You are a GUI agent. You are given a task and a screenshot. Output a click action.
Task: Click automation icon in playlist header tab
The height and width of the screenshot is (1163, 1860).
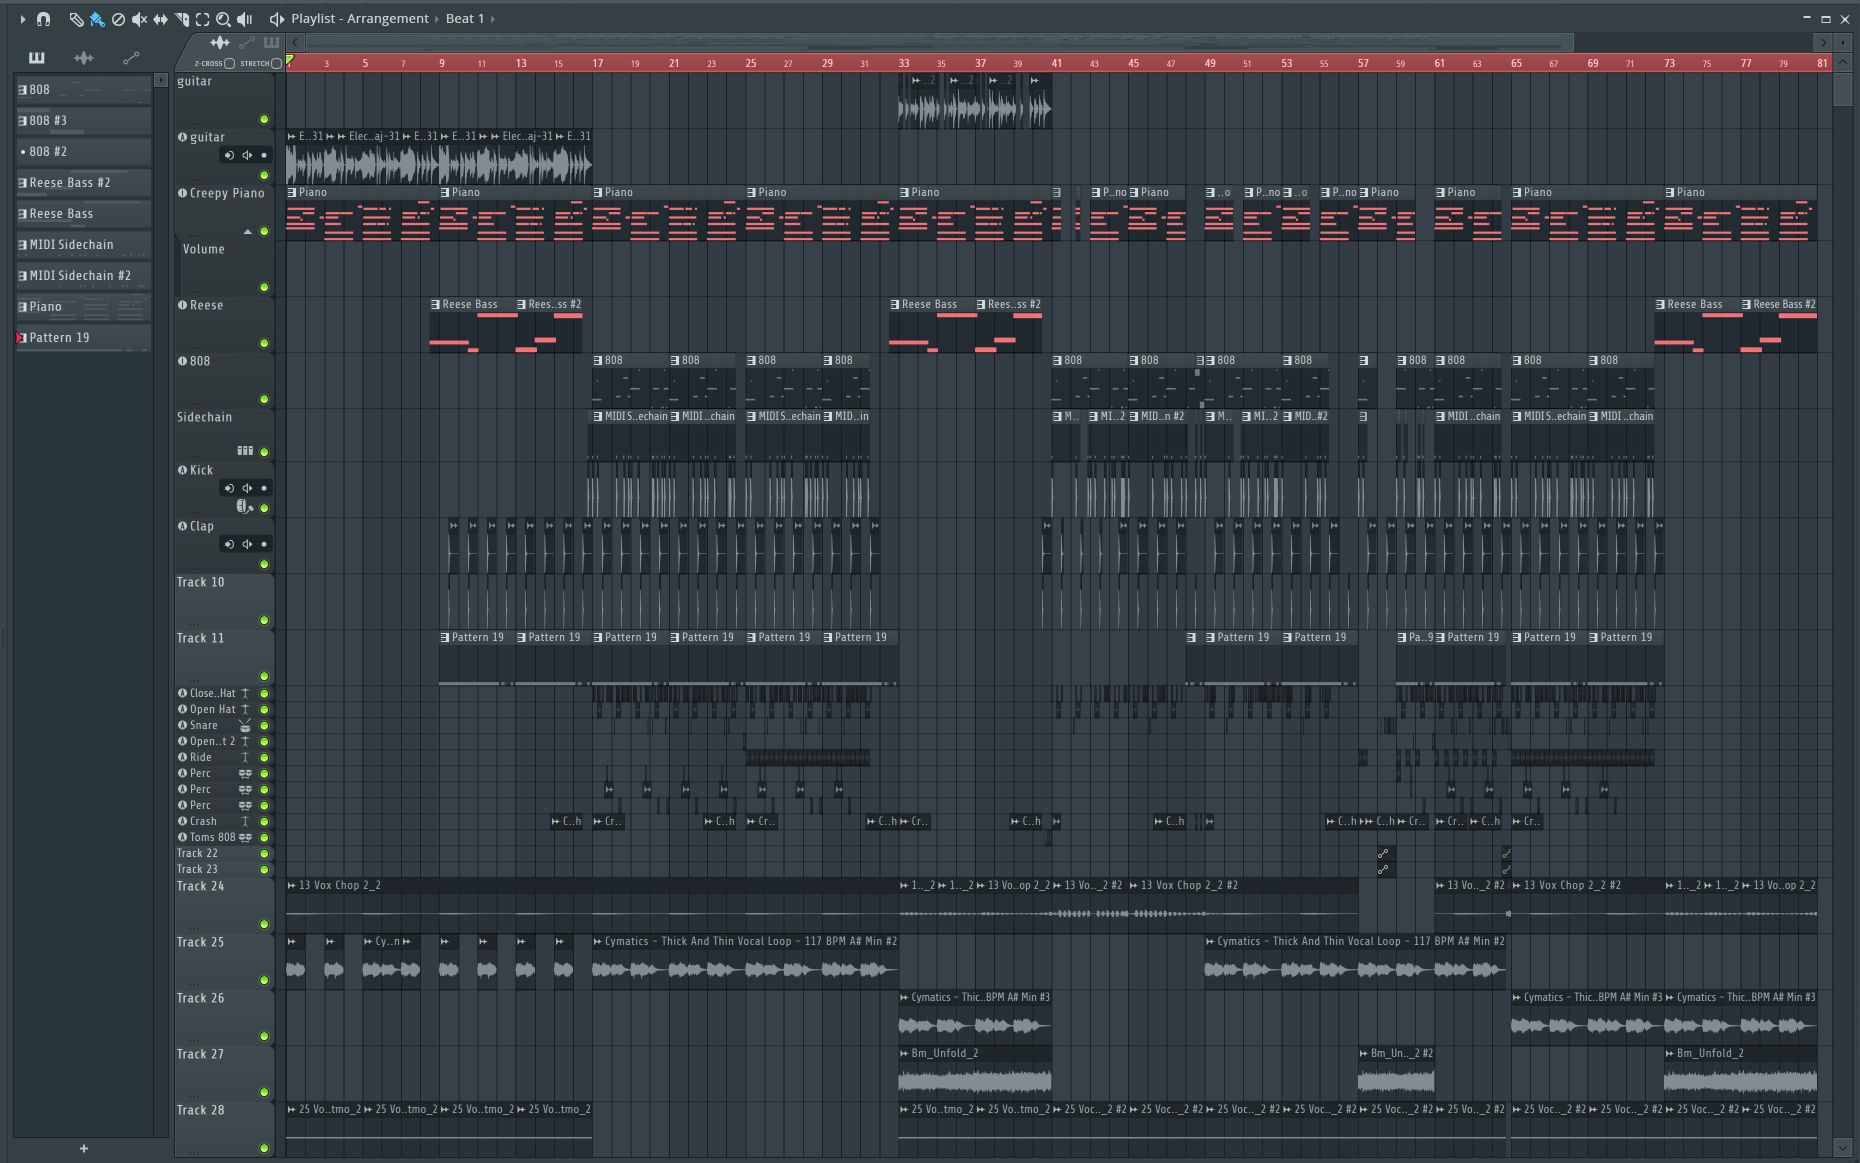tap(246, 43)
